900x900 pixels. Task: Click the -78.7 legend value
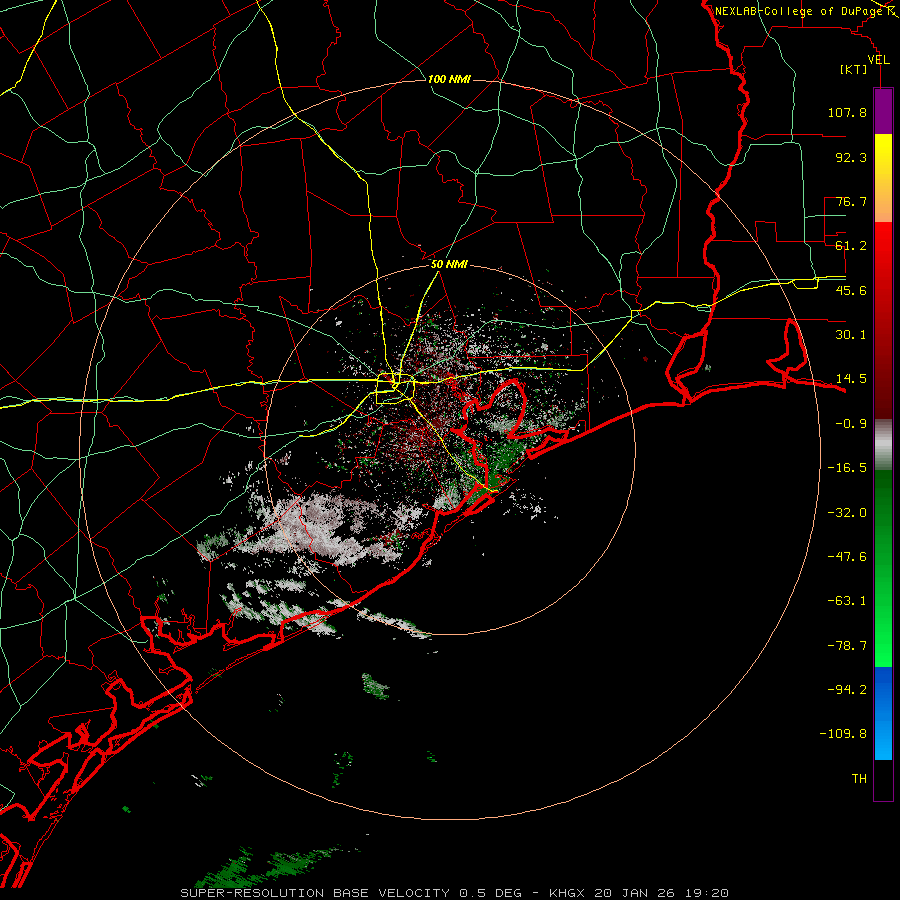click(x=847, y=646)
